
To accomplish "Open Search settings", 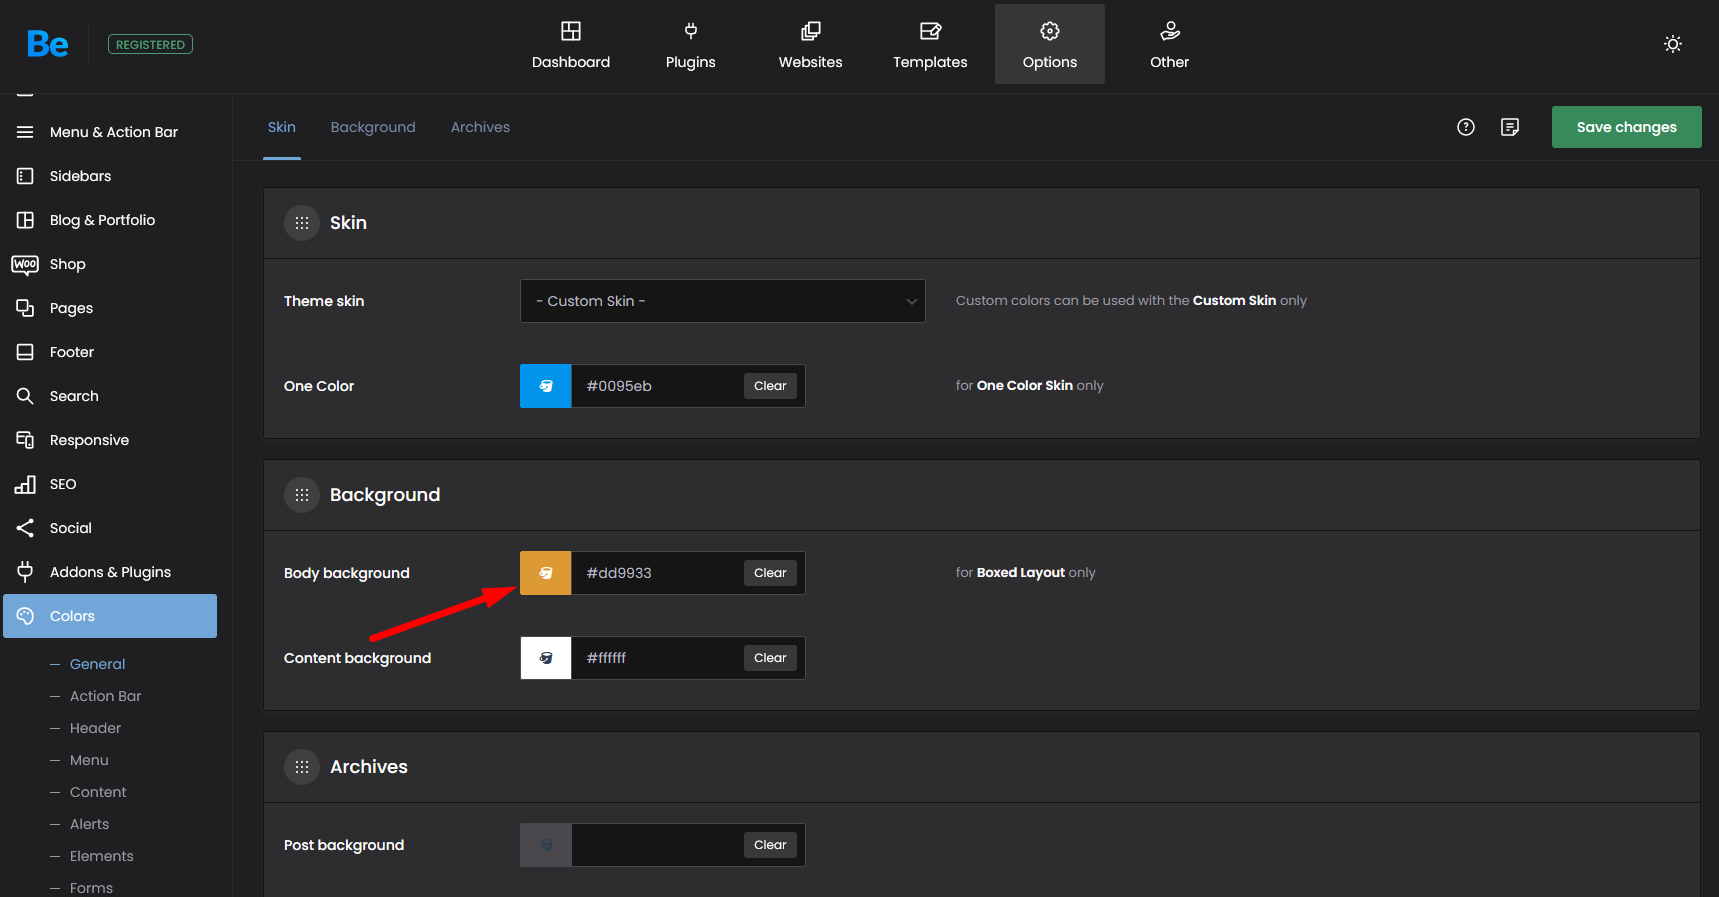I will (110, 396).
